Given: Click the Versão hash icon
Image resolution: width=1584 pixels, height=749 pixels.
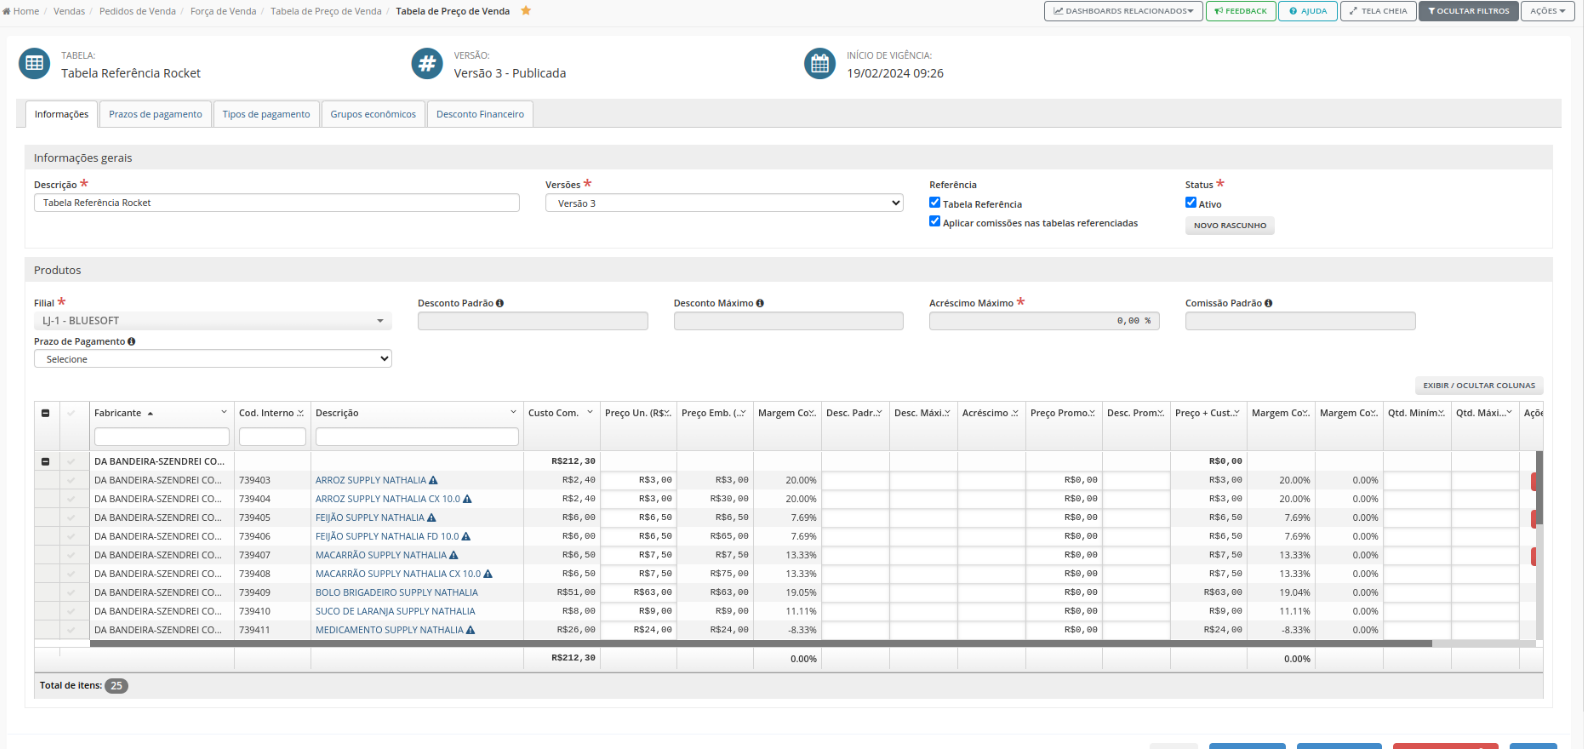Looking at the screenshot, I should click(x=427, y=63).
